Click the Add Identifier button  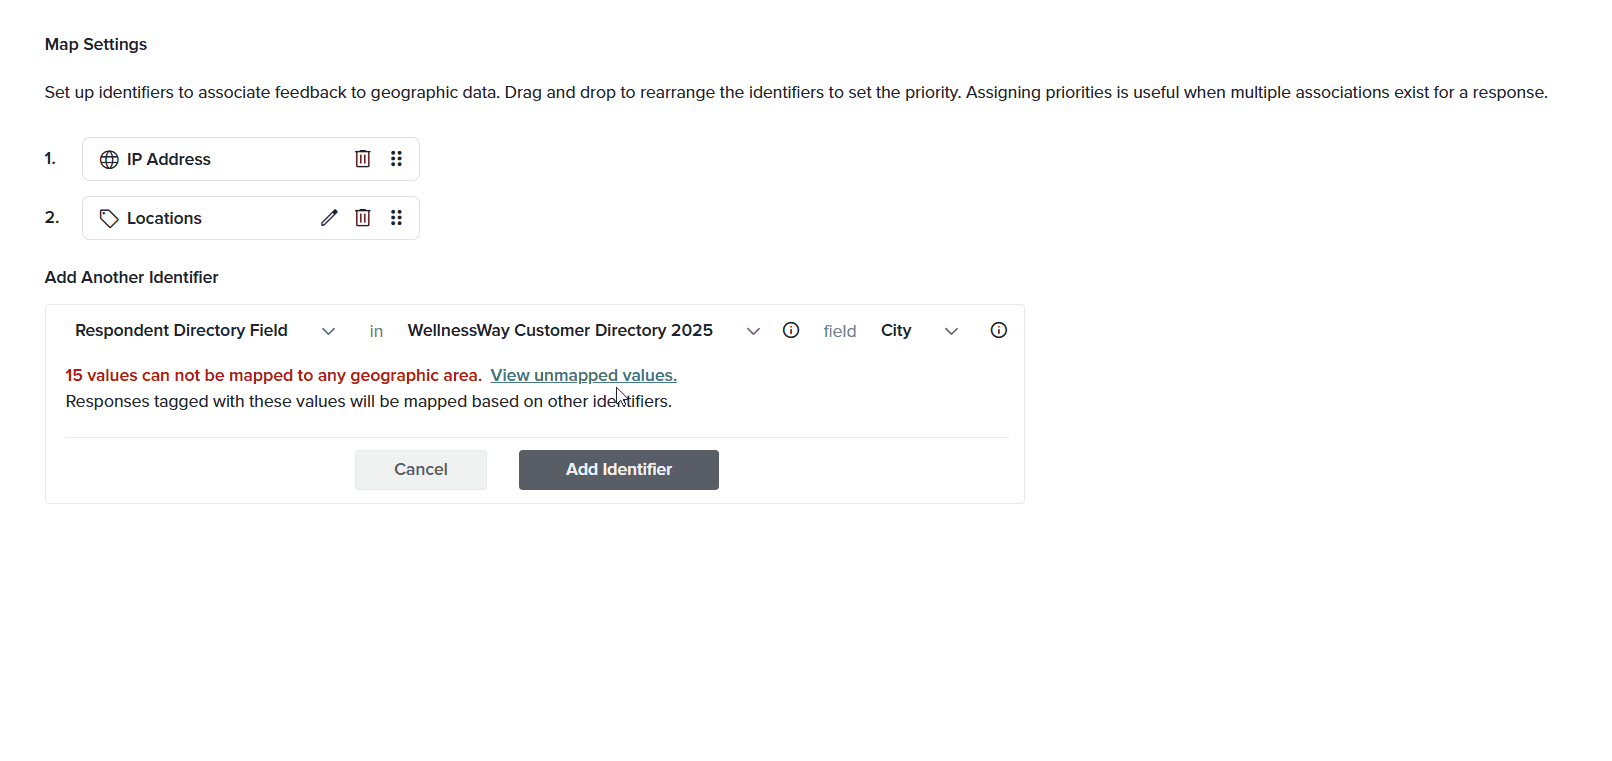pos(619,470)
